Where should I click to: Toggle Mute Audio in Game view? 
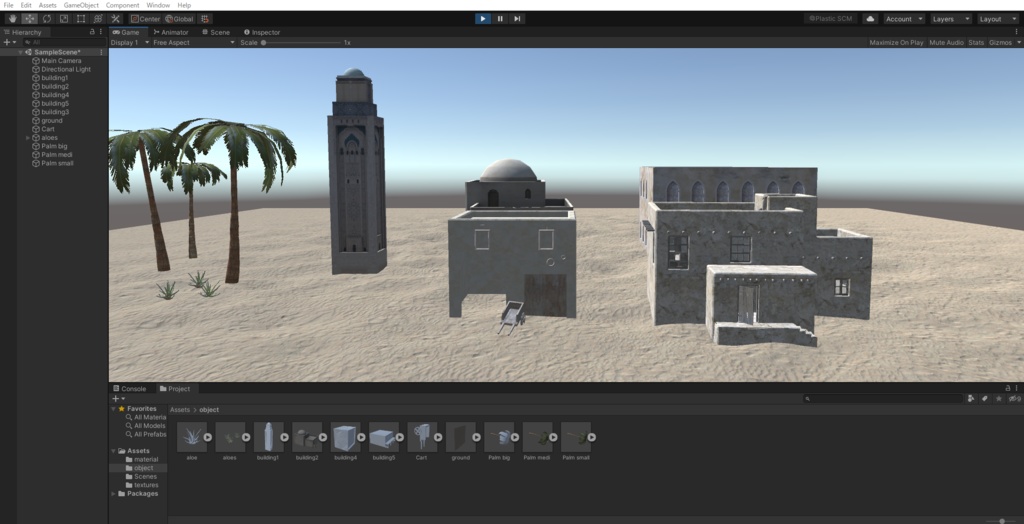point(946,42)
